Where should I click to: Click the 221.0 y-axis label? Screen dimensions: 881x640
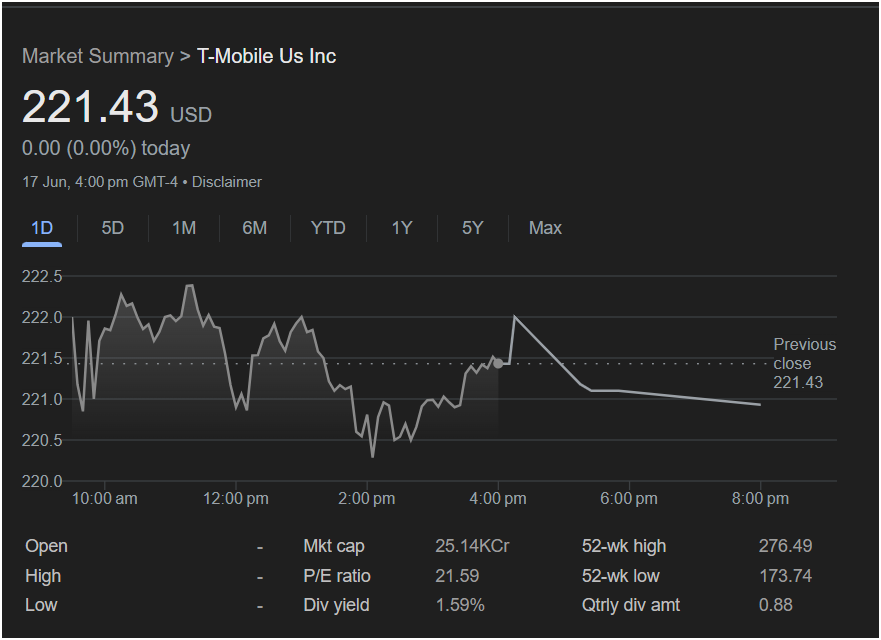tap(42, 400)
